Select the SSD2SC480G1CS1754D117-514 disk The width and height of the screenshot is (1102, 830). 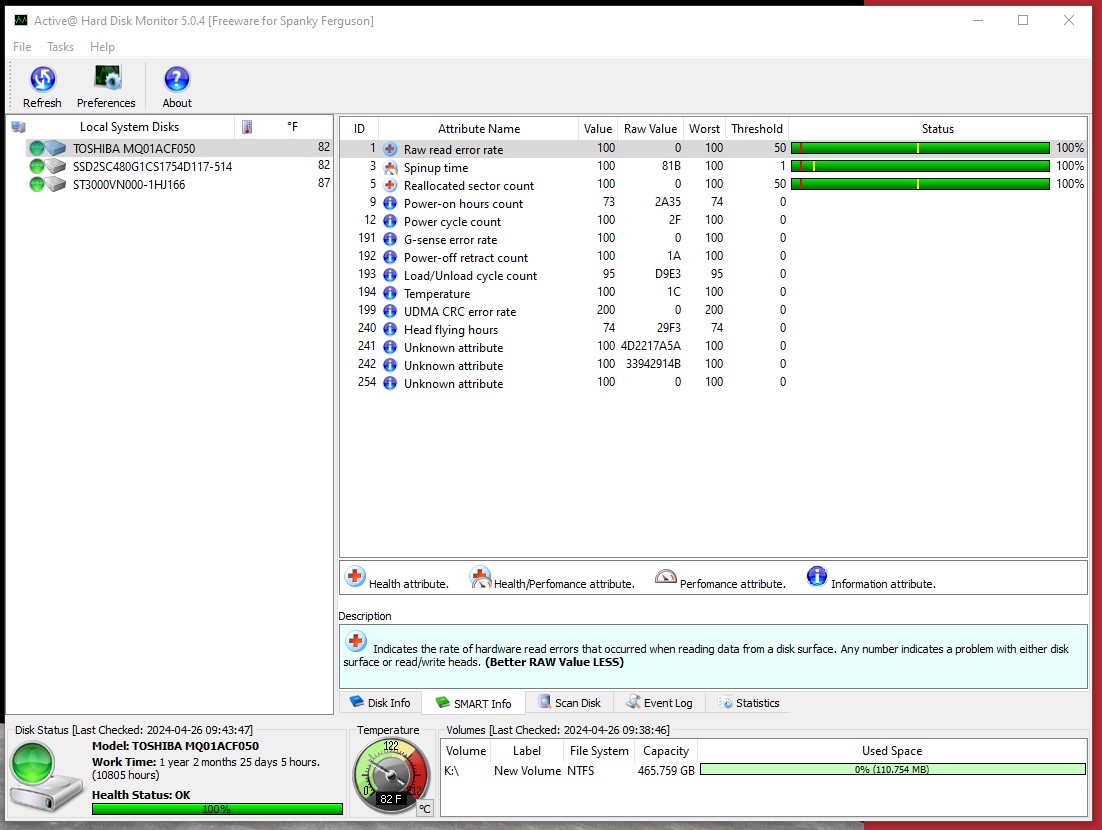152,167
